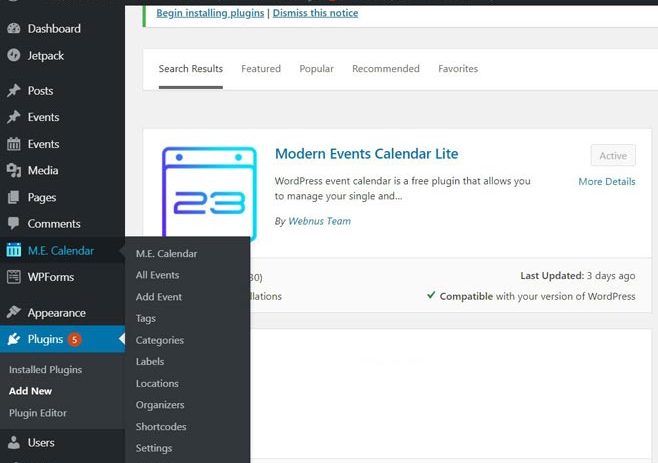Click Dismiss this notice link

[316, 13]
